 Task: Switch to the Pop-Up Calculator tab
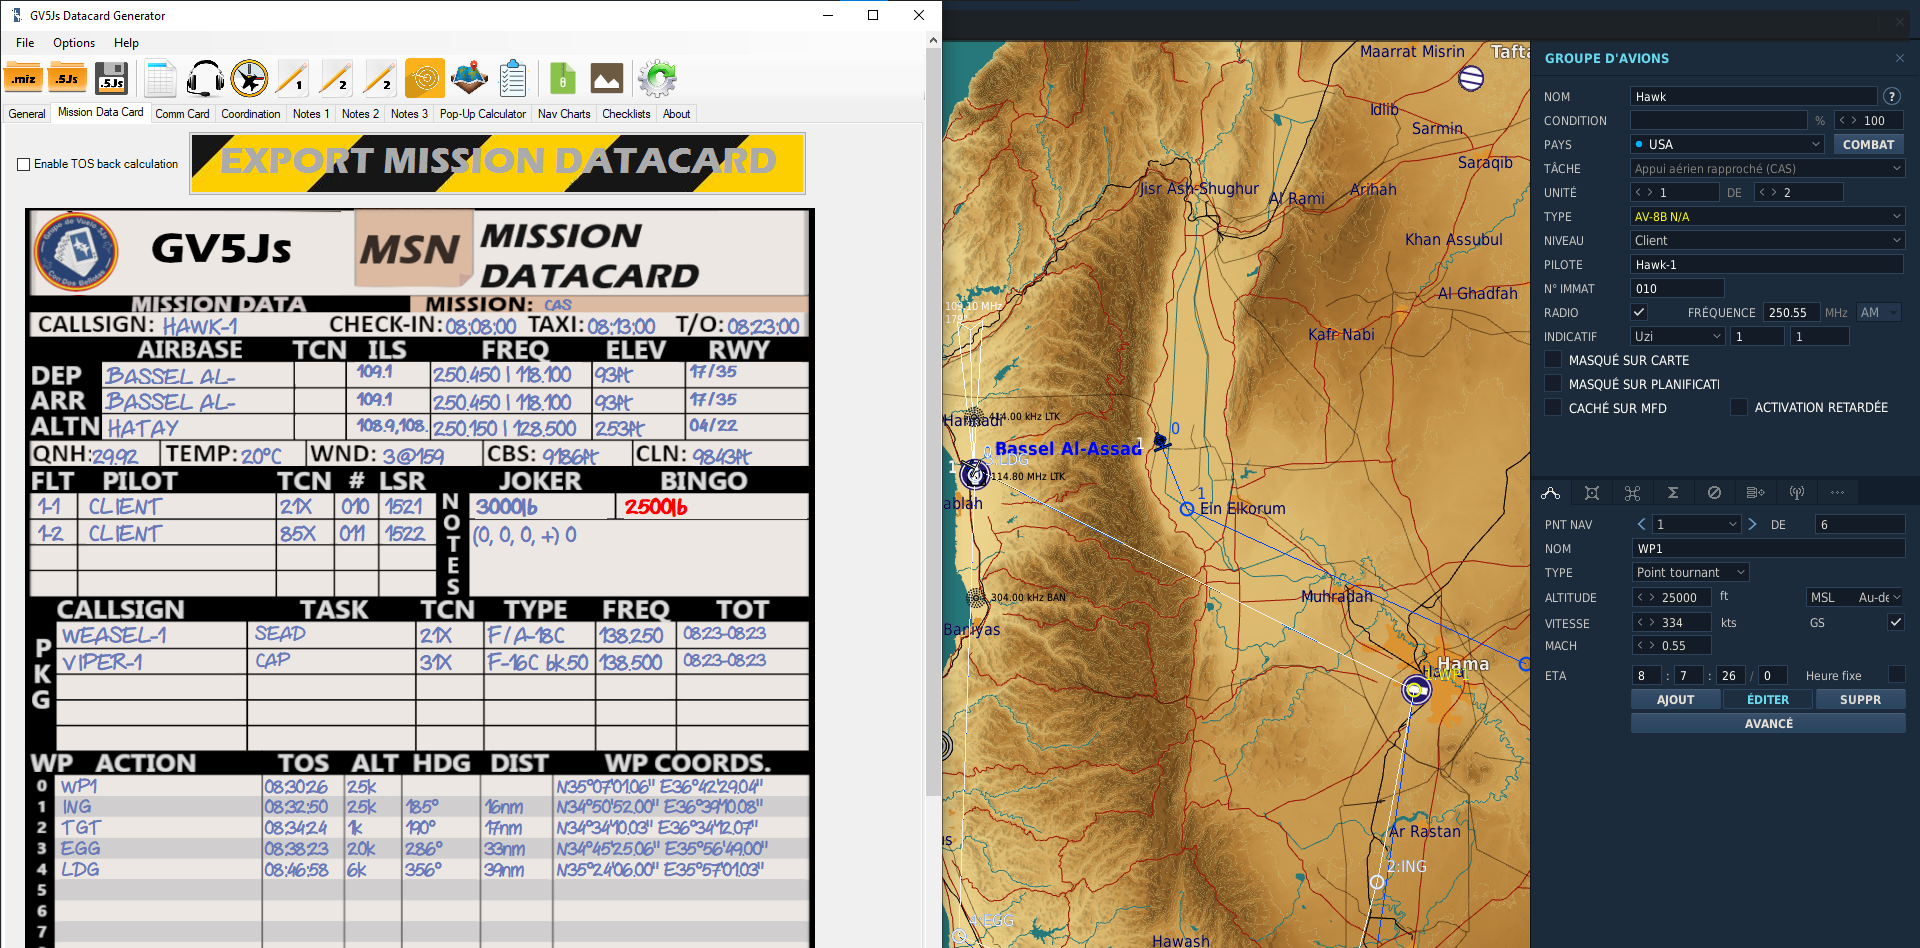pos(482,114)
